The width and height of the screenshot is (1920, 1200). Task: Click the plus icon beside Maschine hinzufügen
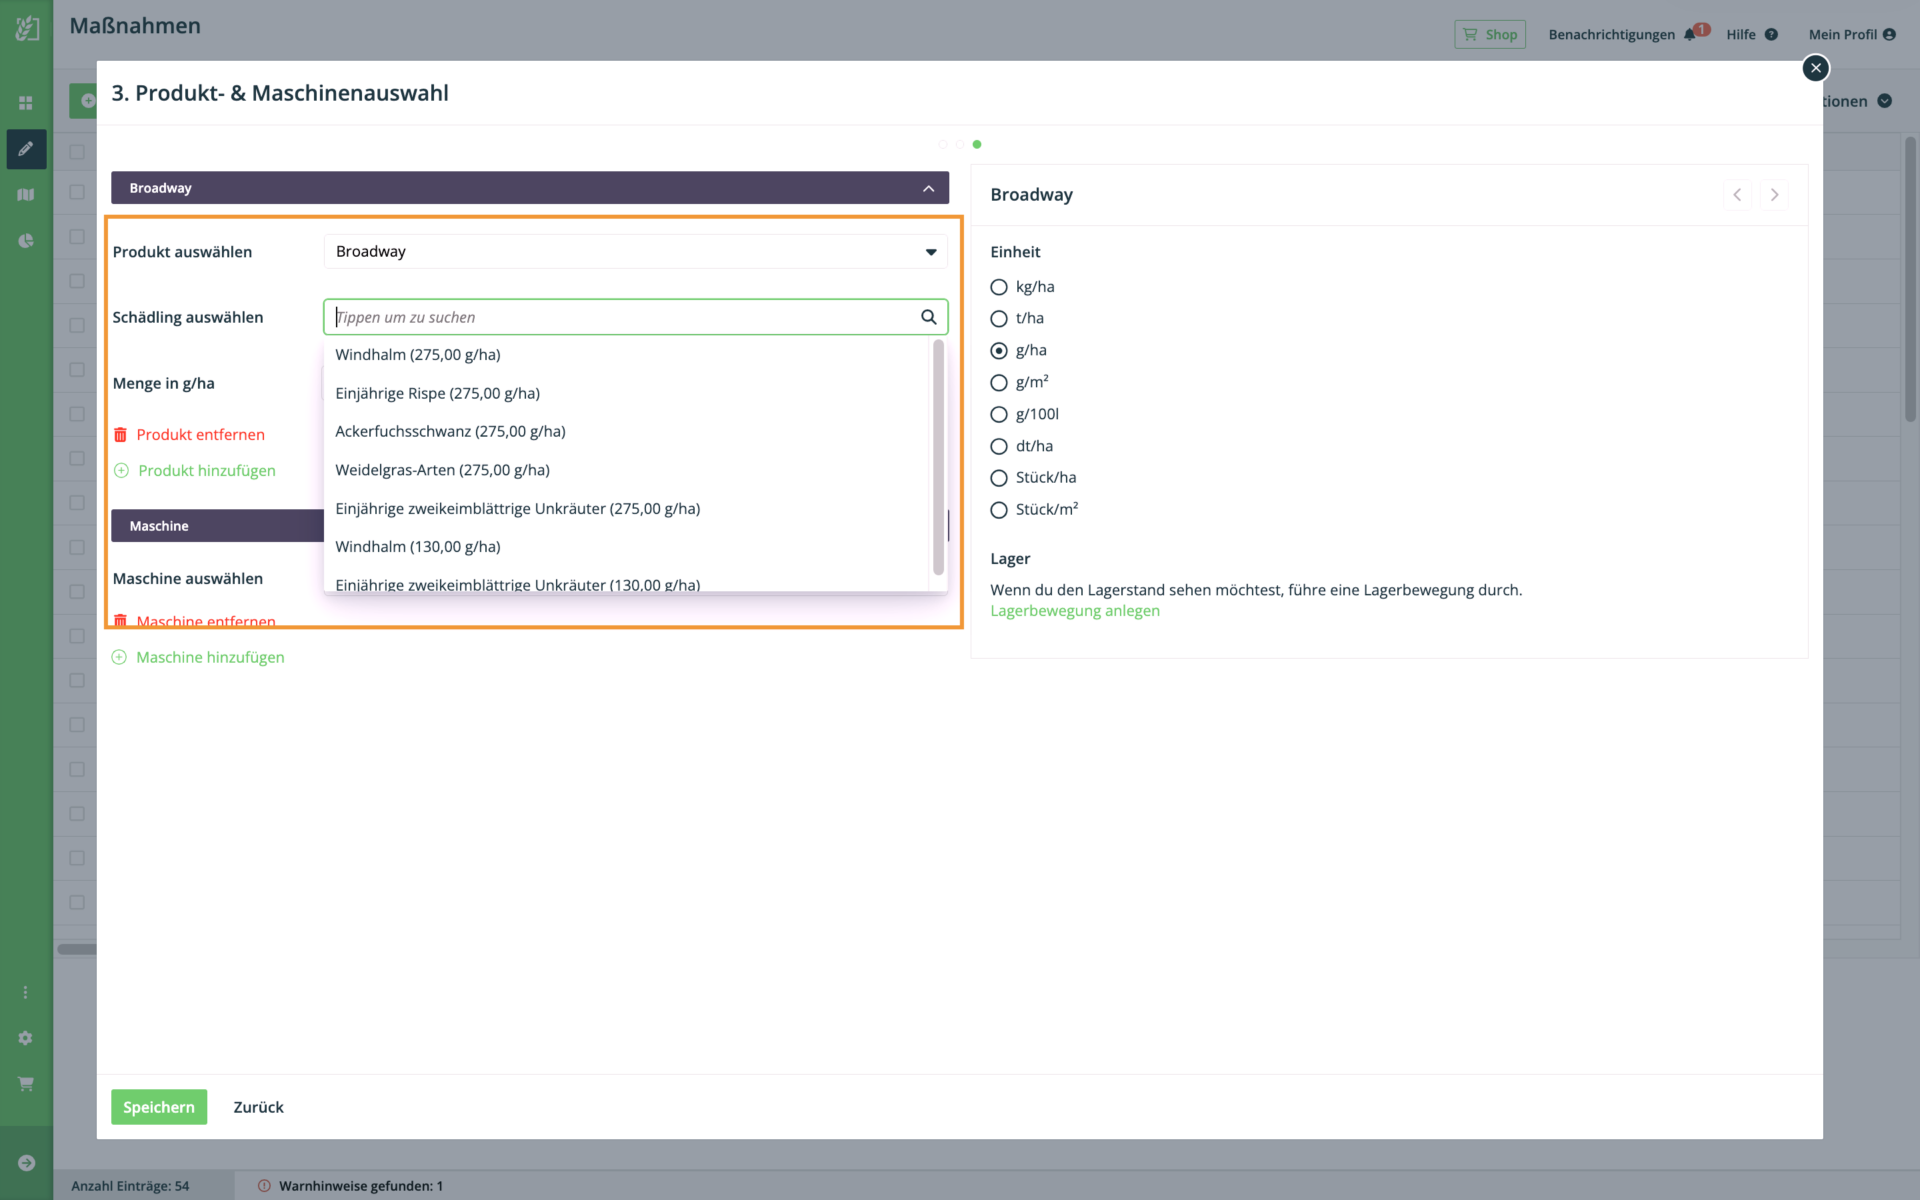[x=119, y=657]
